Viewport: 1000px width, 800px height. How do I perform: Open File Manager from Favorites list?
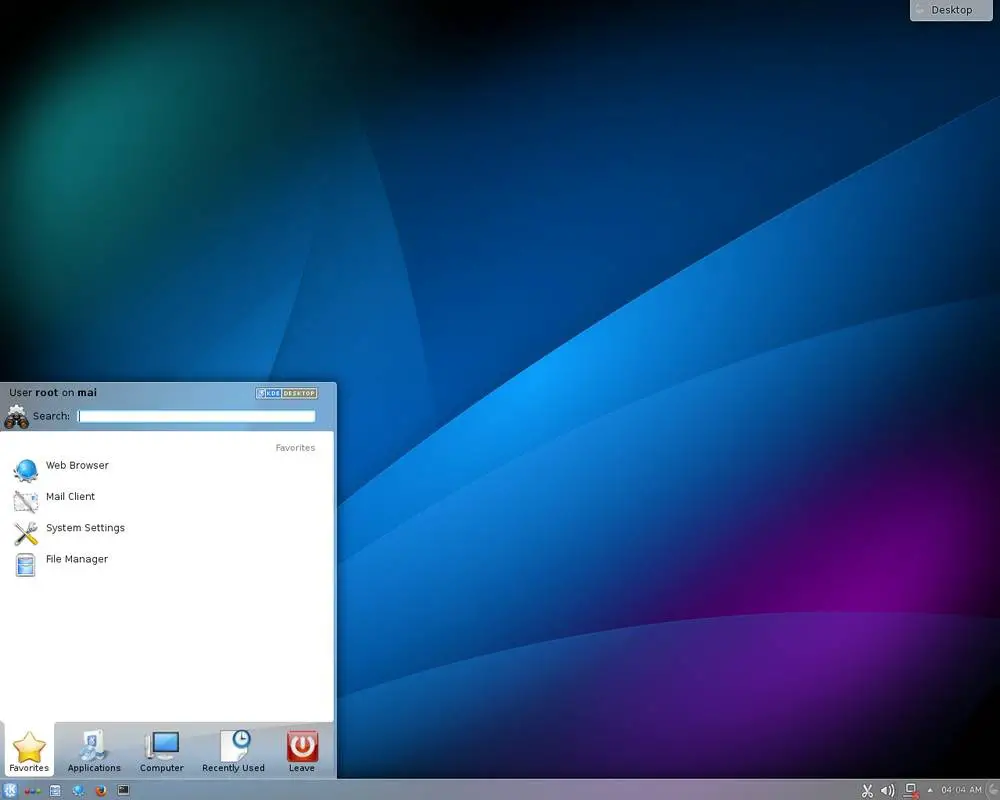pyautogui.click(x=76, y=560)
